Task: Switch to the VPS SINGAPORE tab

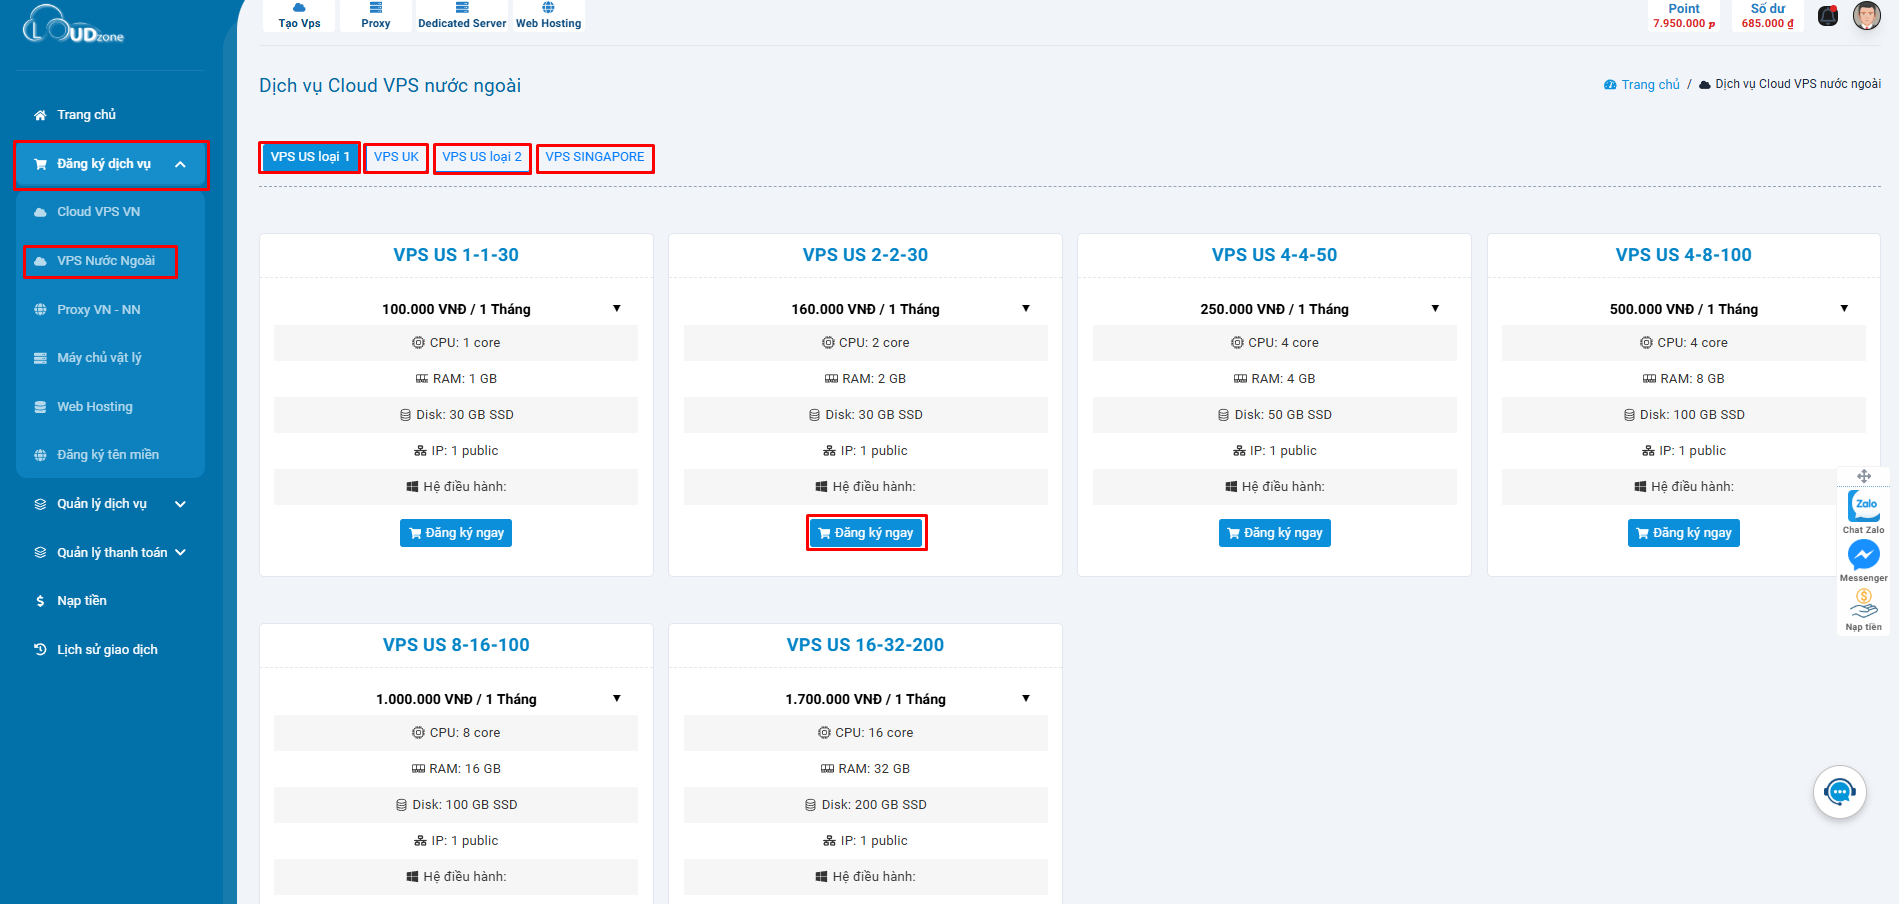Action: 595,158
